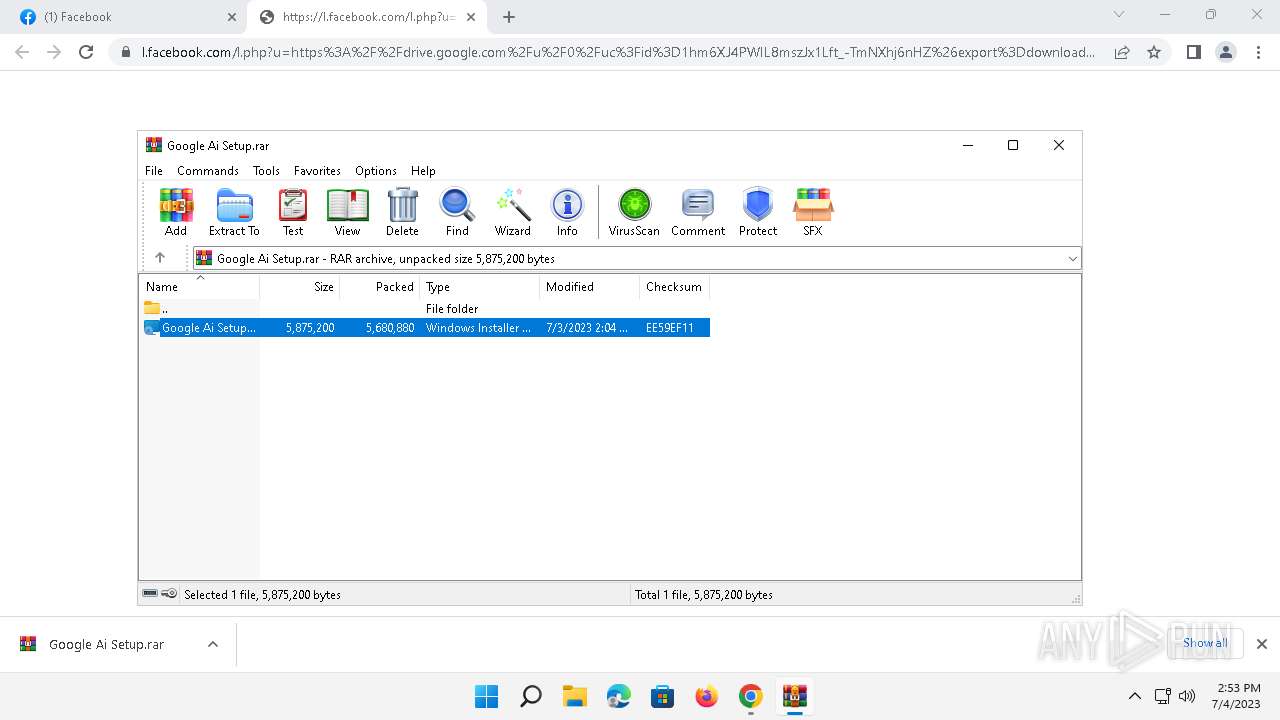Switch to WinRAR on taskbar
Screen dimensions: 1280x720
tap(795, 697)
